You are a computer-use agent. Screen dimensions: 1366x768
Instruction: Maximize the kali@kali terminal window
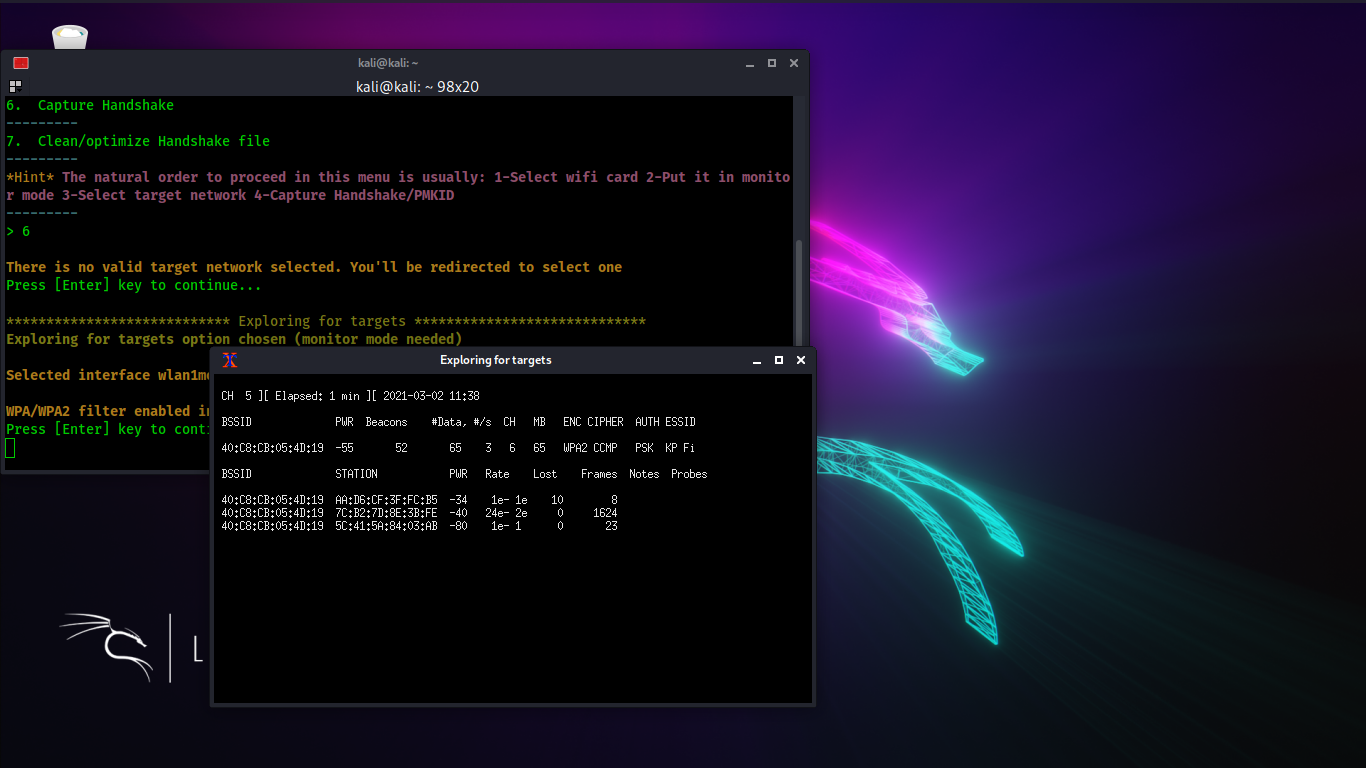(772, 63)
